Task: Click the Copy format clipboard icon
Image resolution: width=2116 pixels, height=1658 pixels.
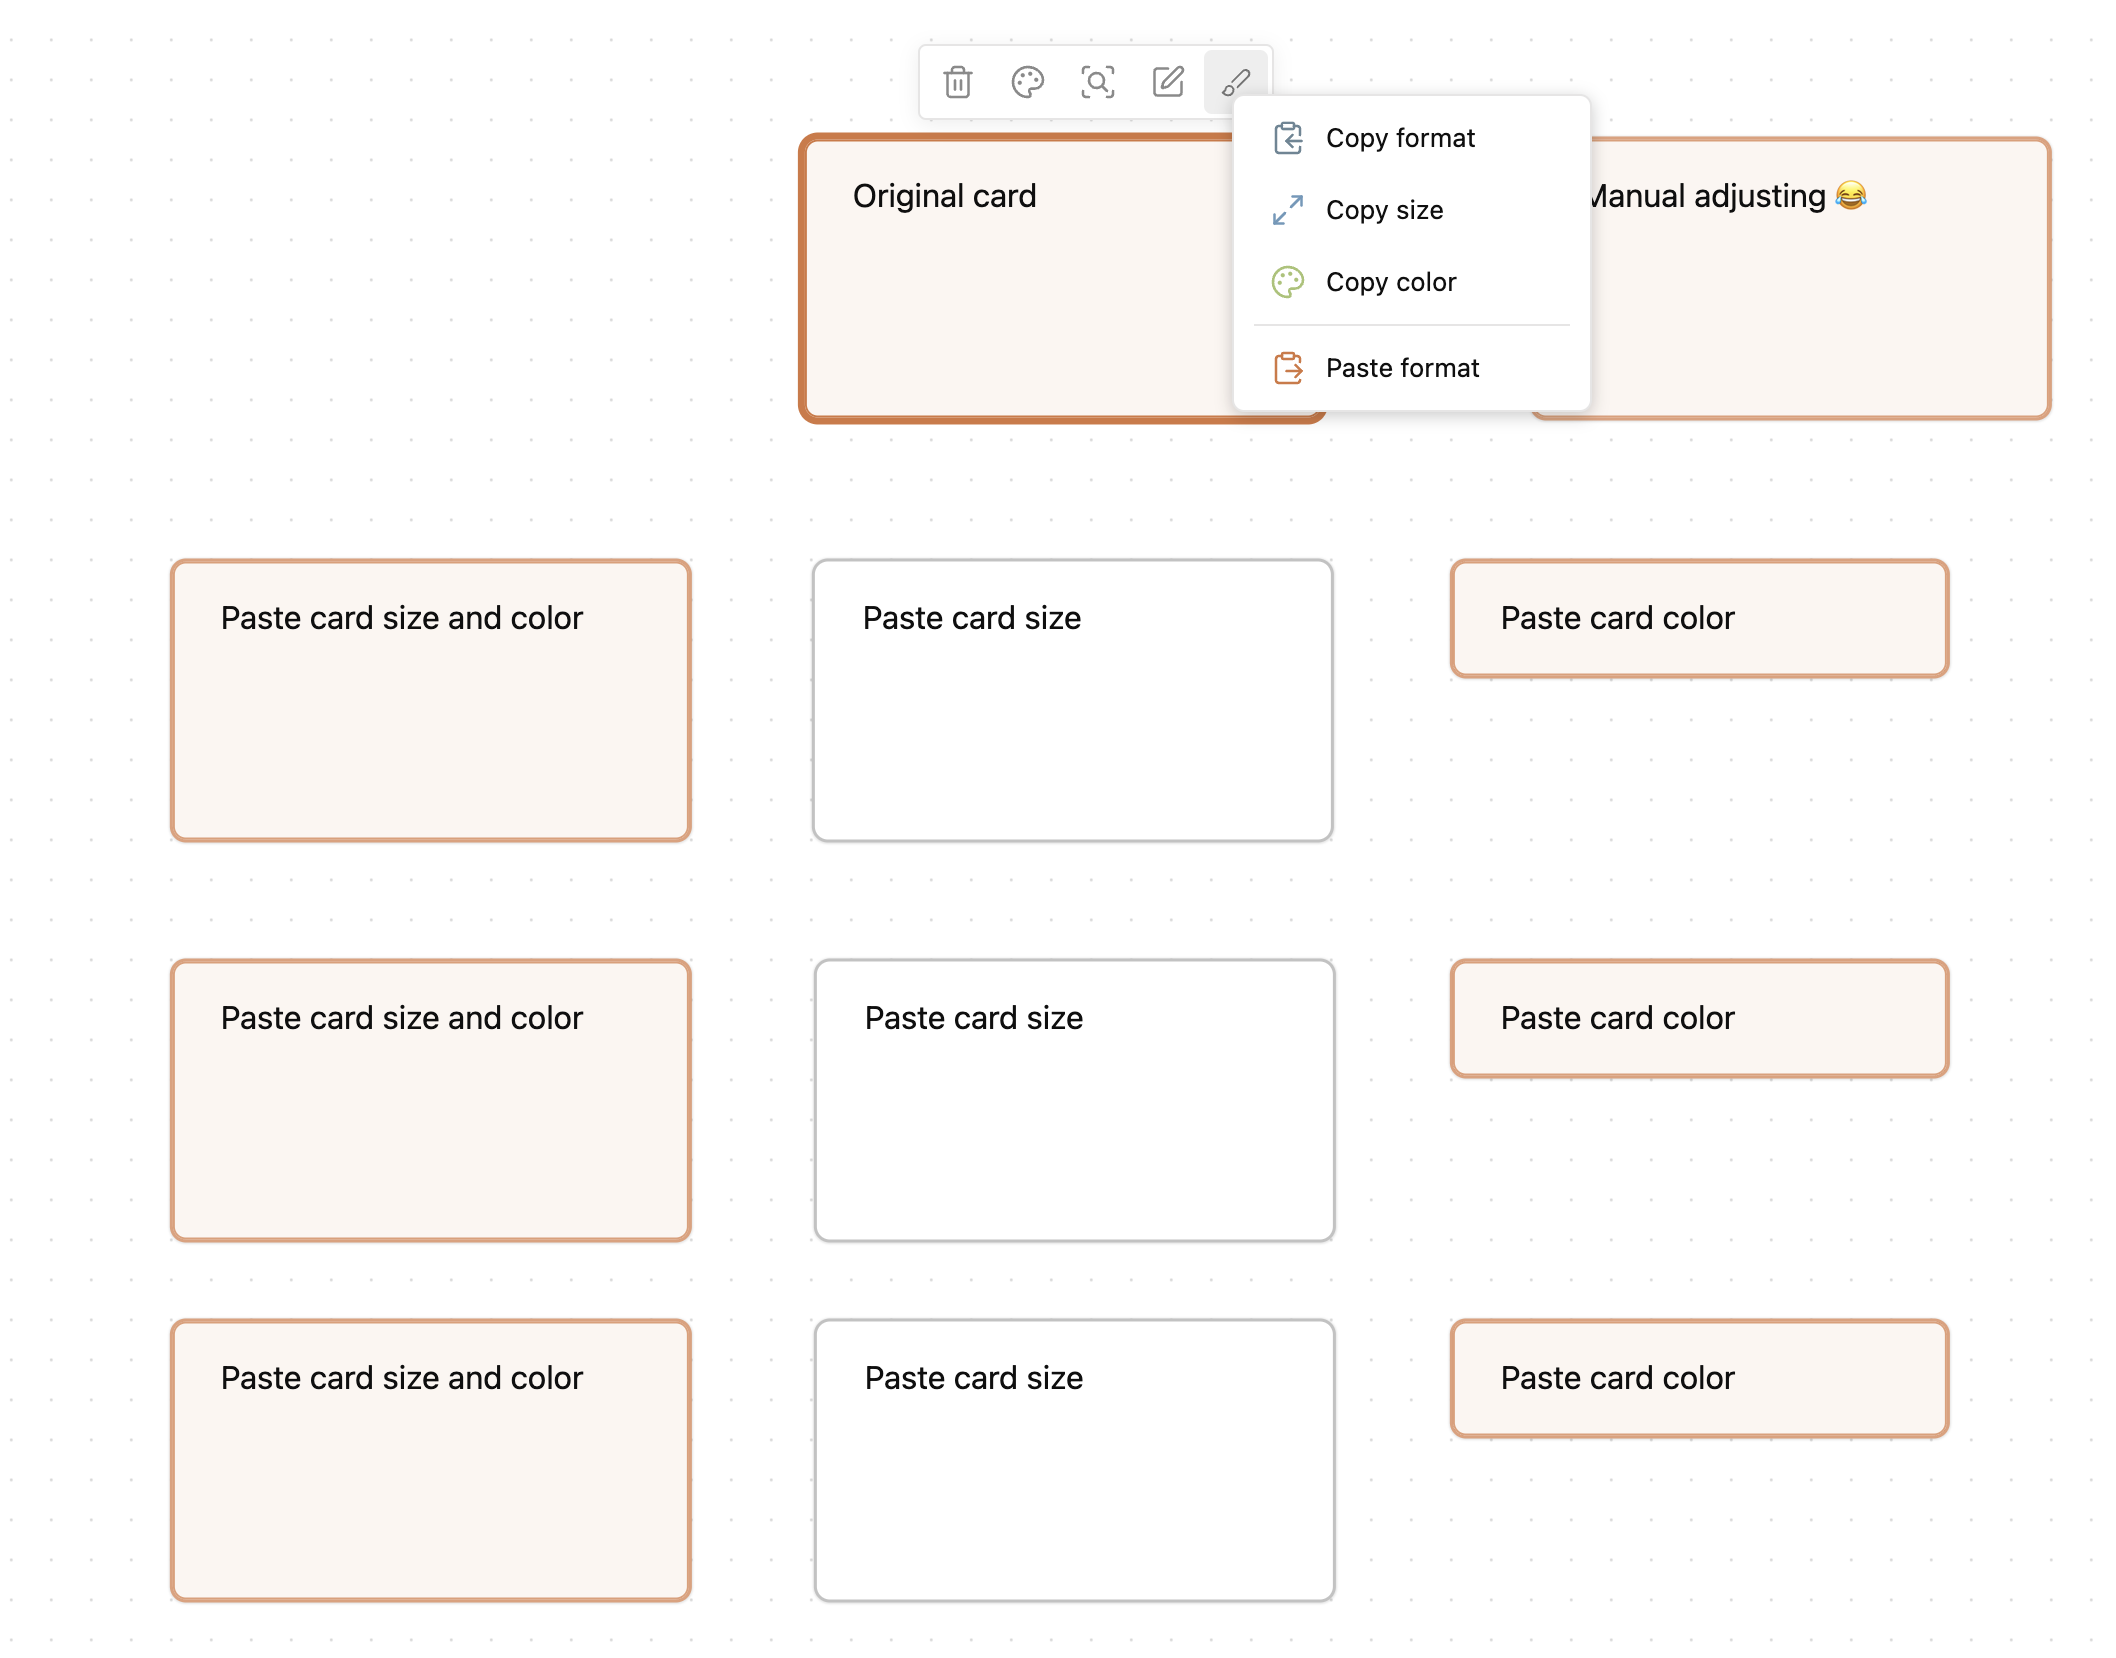Action: 1288,138
